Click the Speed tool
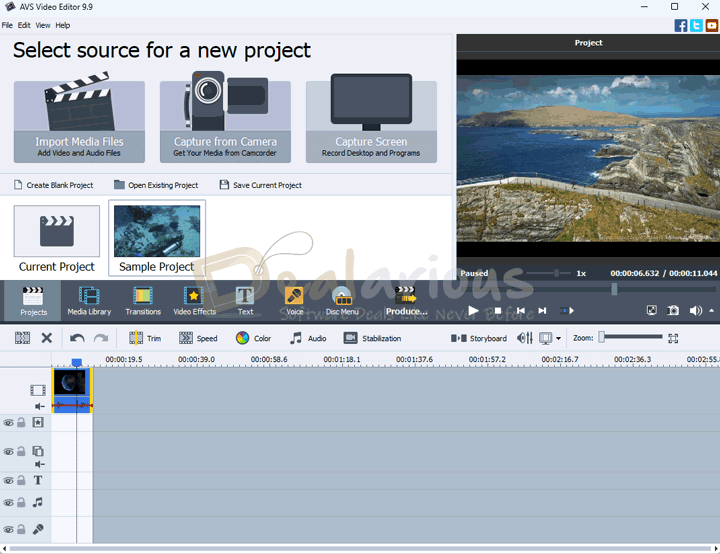 (198, 339)
